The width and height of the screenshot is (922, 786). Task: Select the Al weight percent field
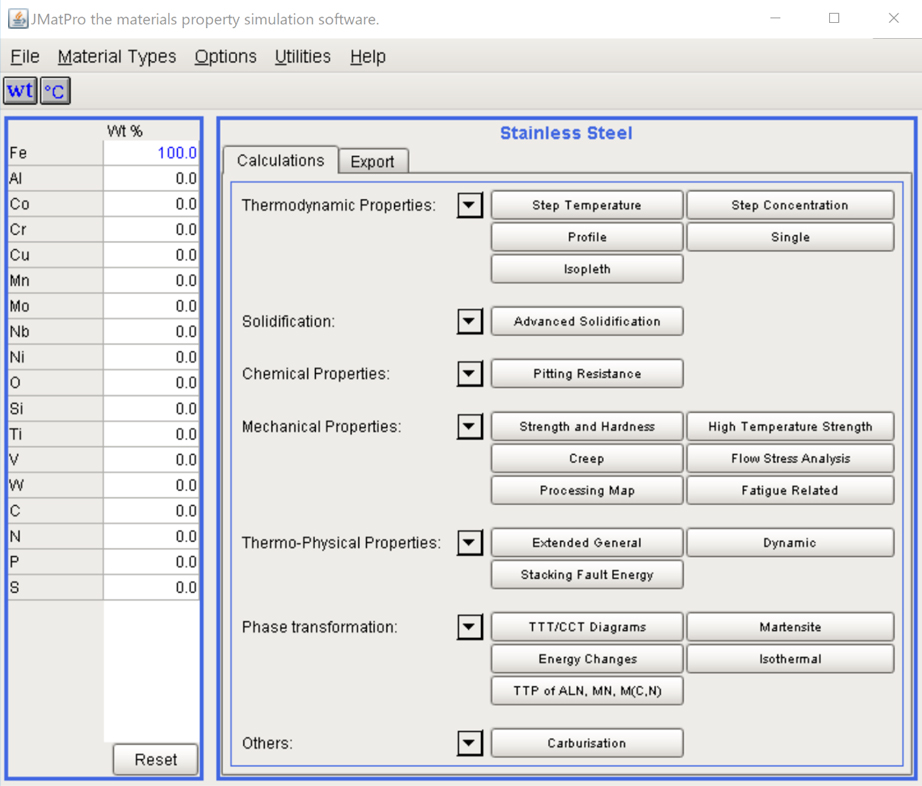[151, 178]
